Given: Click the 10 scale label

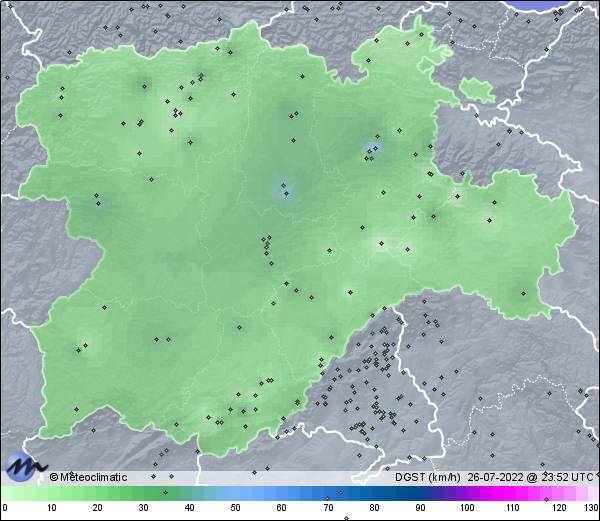Looking at the screenshot, I should point(52,507).
